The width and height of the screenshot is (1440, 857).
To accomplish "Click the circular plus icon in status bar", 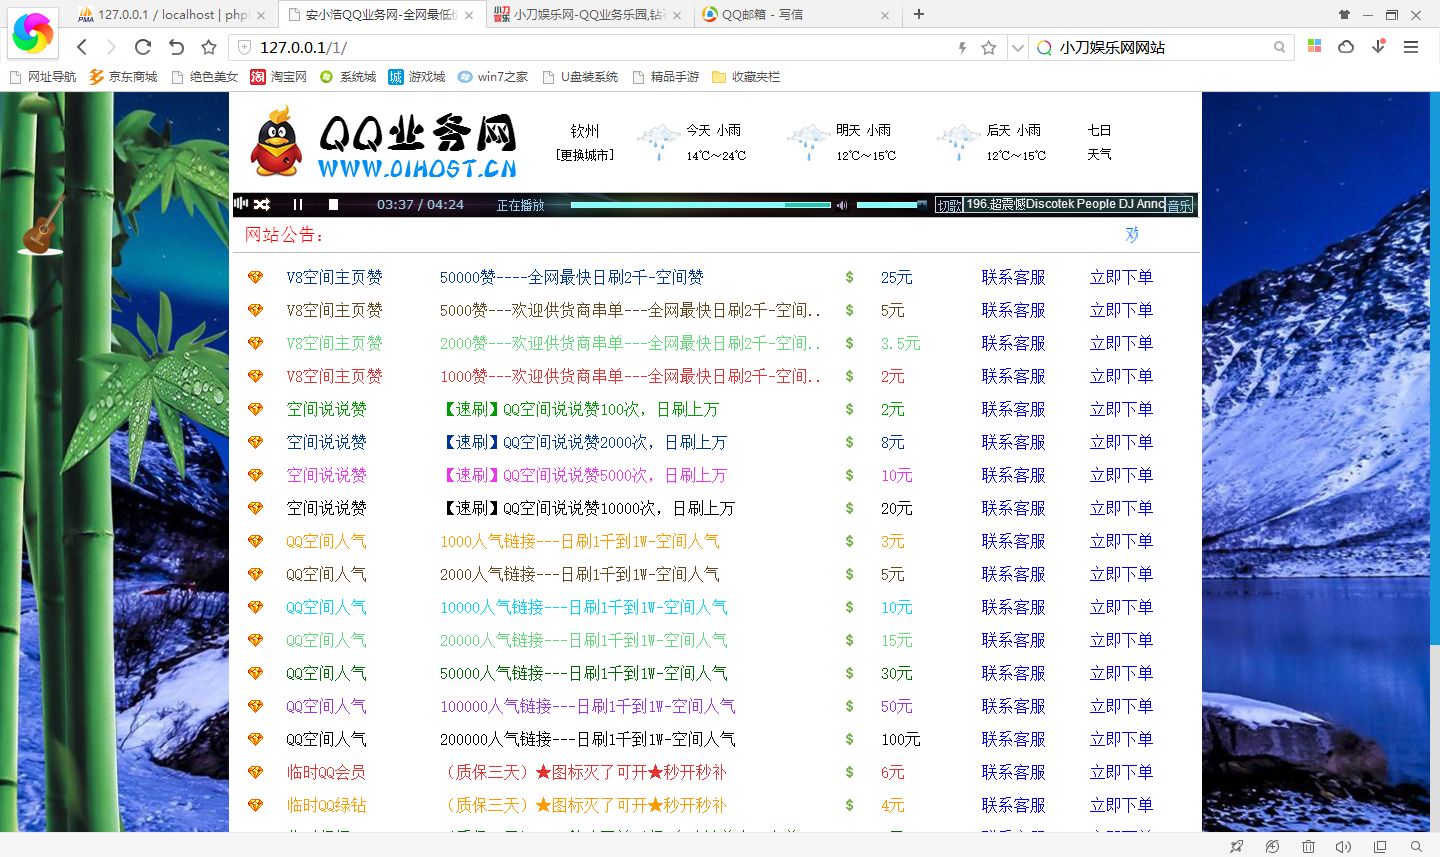I will (x=1272, y=846).
